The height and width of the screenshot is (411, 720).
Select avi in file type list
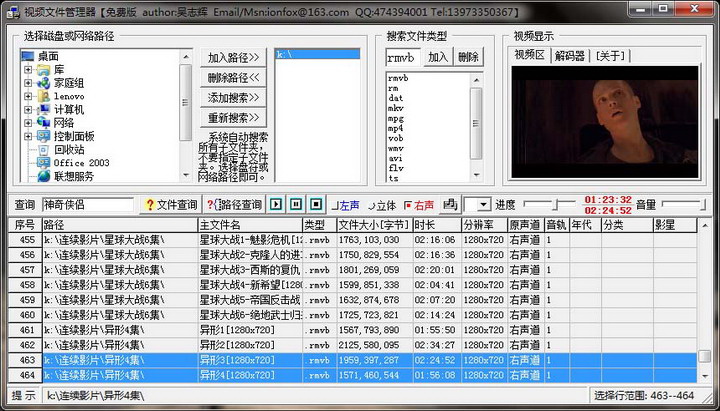click(x=395, y=158)
